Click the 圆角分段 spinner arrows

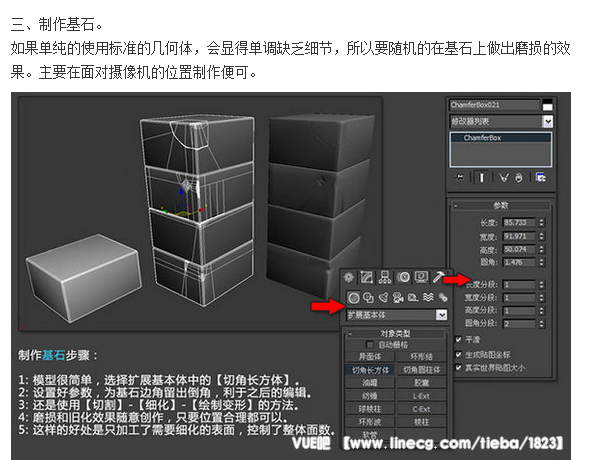(541, 324)
